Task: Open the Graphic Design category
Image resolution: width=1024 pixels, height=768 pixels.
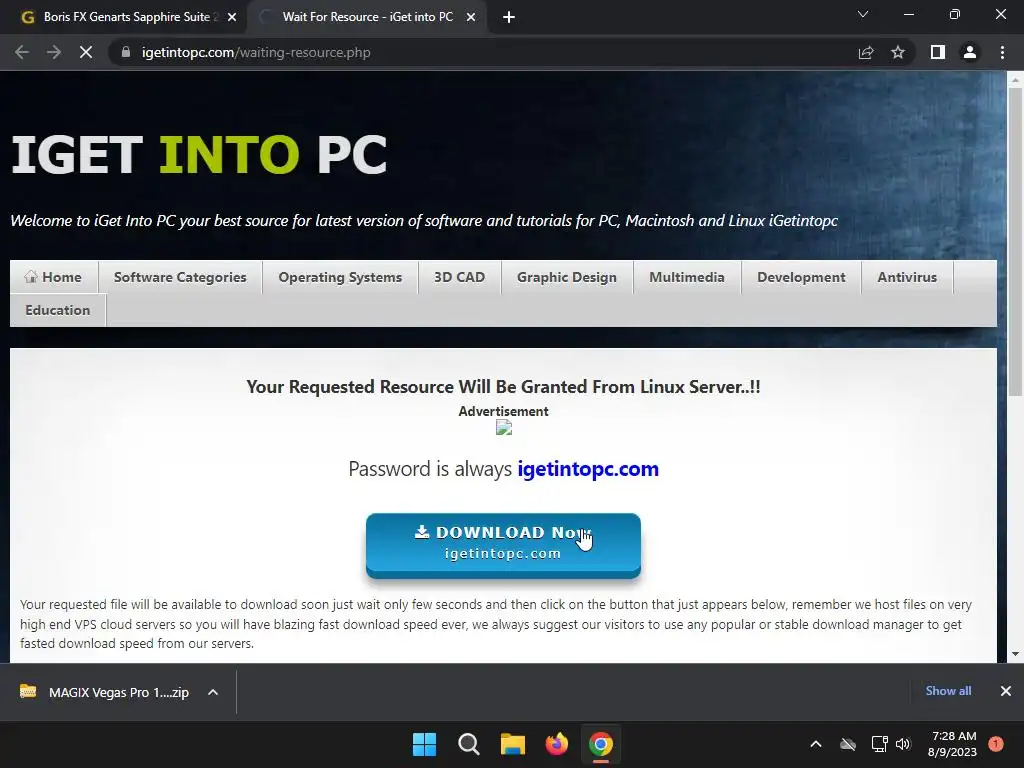Action: tap(567, 277)
